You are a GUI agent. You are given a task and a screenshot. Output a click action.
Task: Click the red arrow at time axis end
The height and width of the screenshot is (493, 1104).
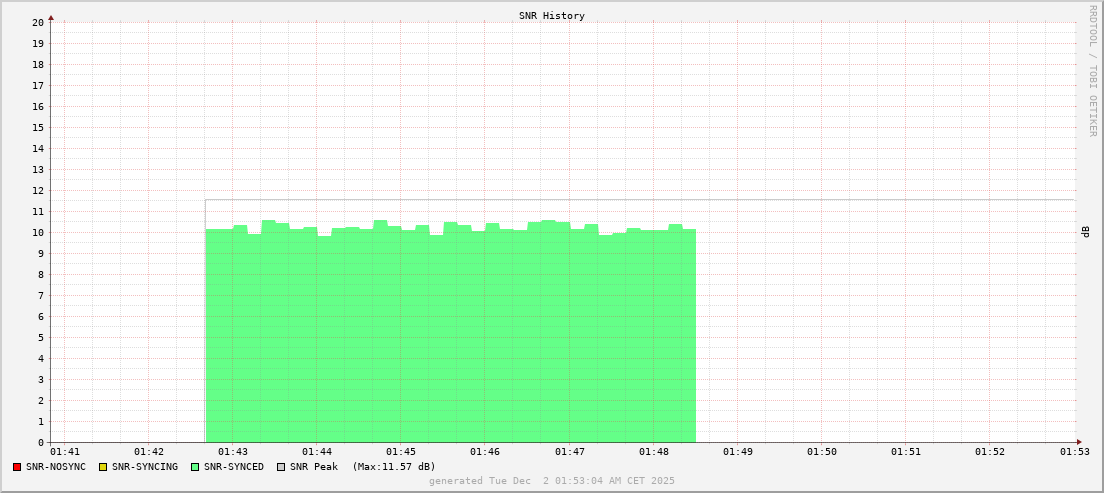(1079, 442)
